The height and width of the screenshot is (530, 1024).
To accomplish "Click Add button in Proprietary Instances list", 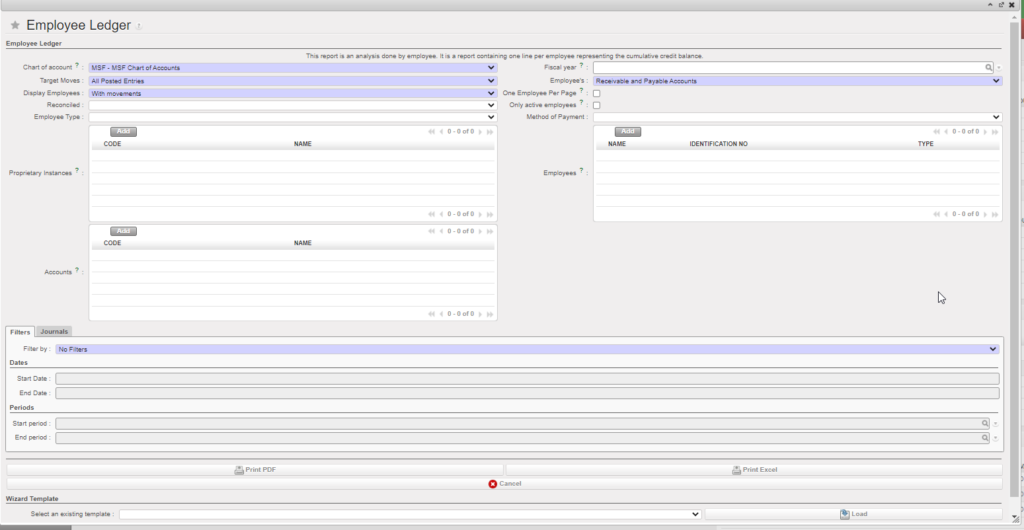I will point(123,131).
